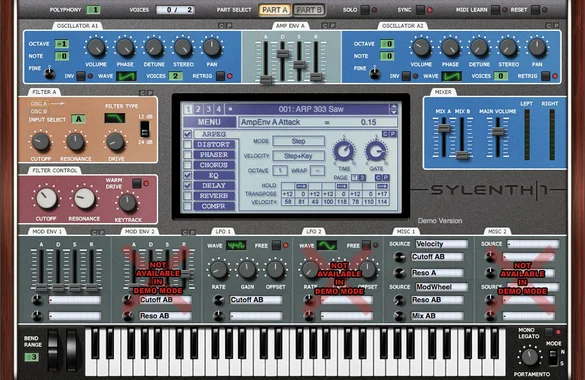Toggle the Sync button

pyautogui.click(x=420, y=10)
